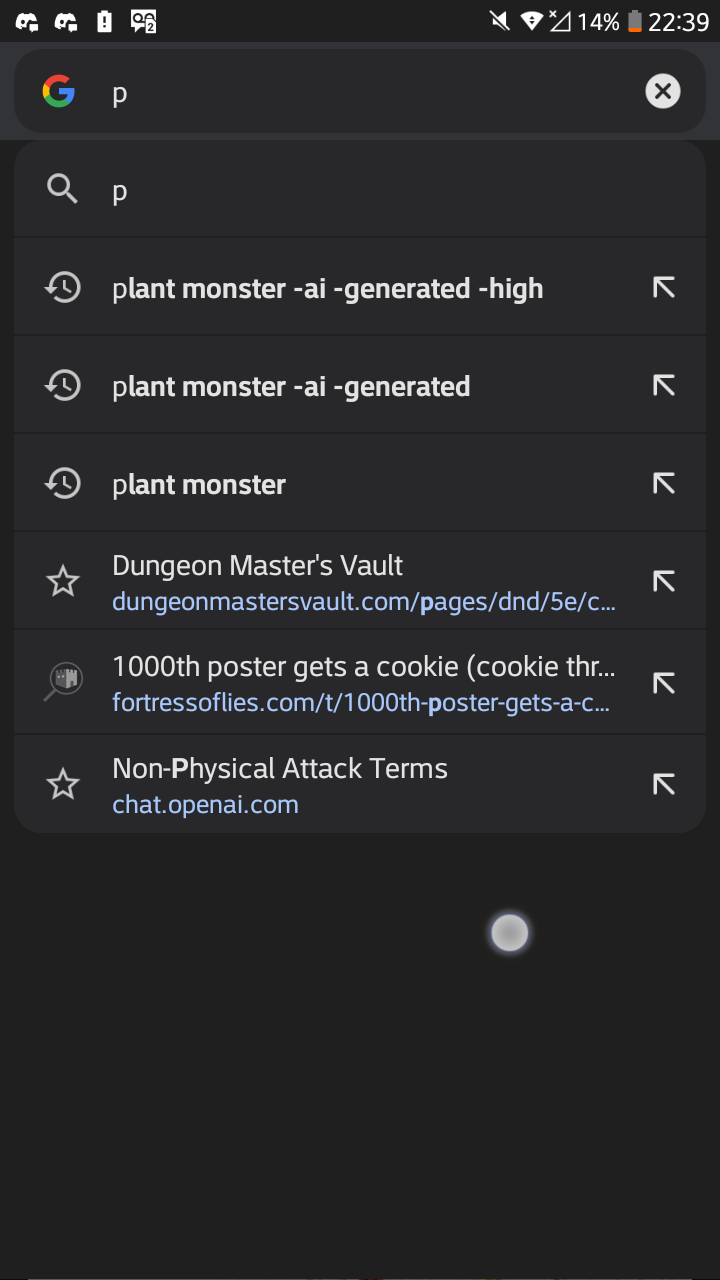Image resolution: width=720 pixels, height=1280 pixels.
Task: Choose 'plant monster -ai -generated' history entry
Action: (x=291, y=387)
